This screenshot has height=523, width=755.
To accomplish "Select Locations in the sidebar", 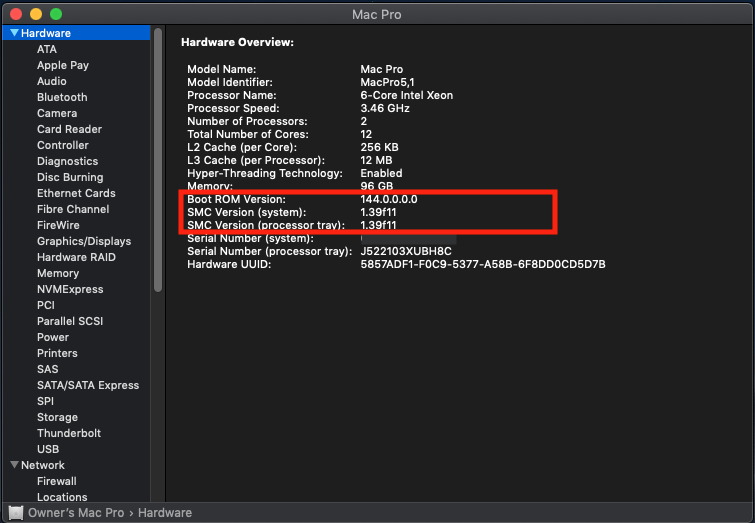I will 62,497.
